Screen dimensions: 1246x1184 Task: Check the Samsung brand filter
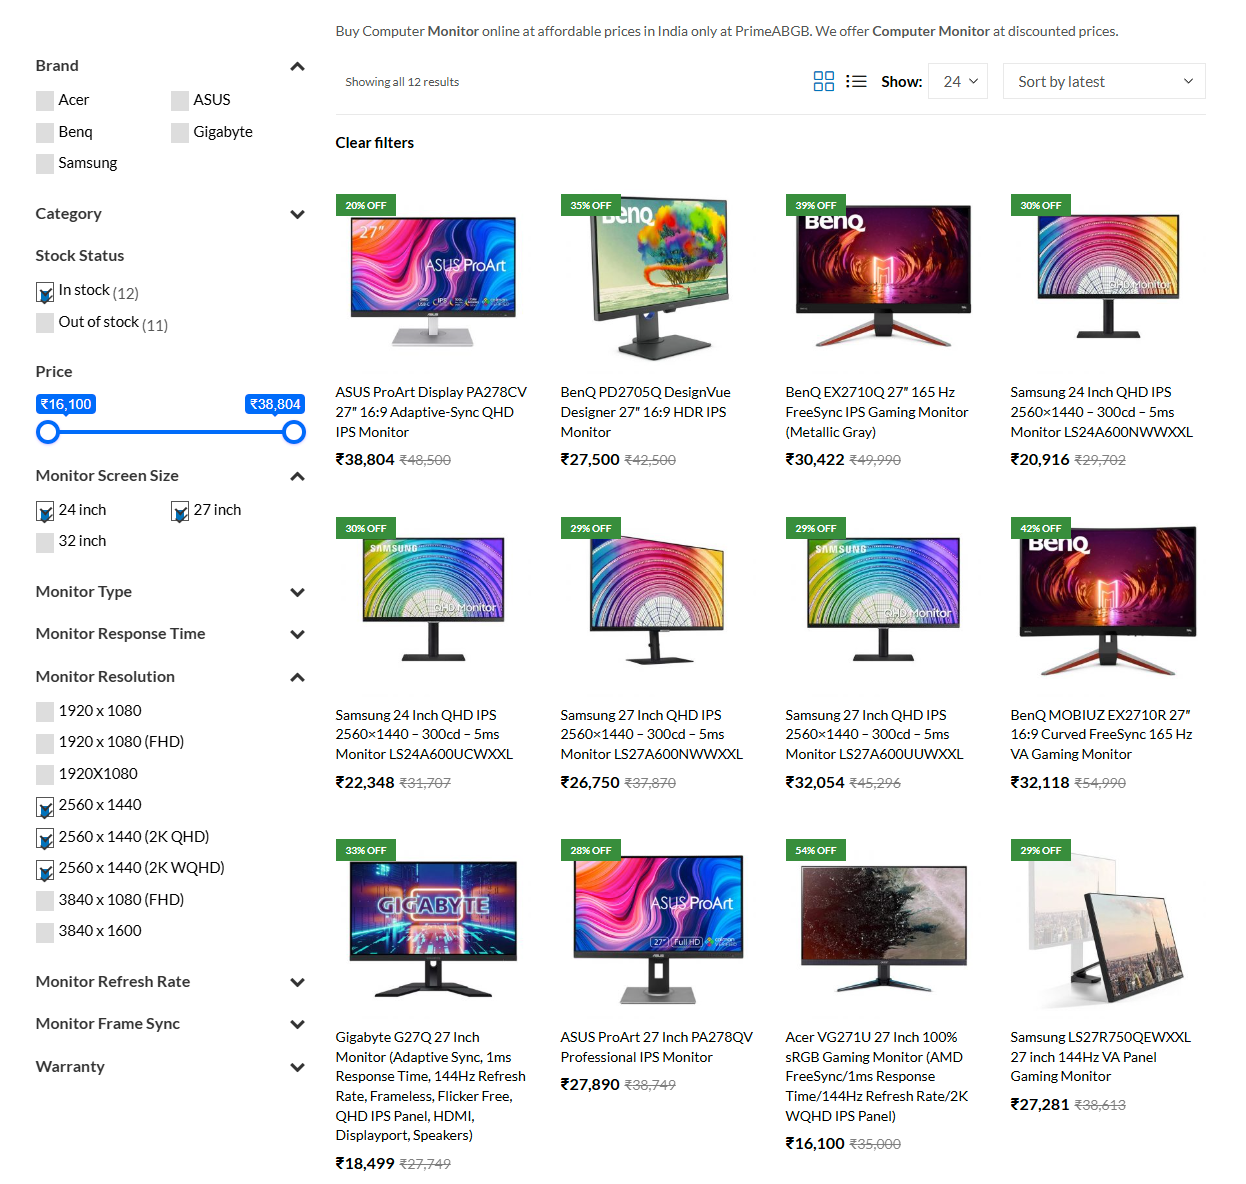coord(45,164)
